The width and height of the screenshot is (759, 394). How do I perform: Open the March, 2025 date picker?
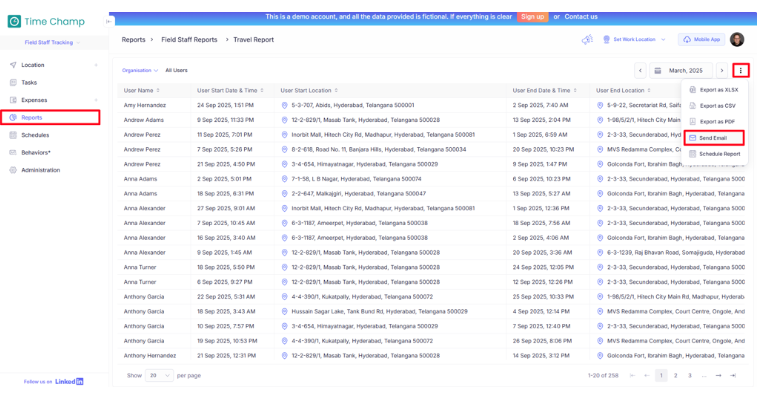(681, 71)
